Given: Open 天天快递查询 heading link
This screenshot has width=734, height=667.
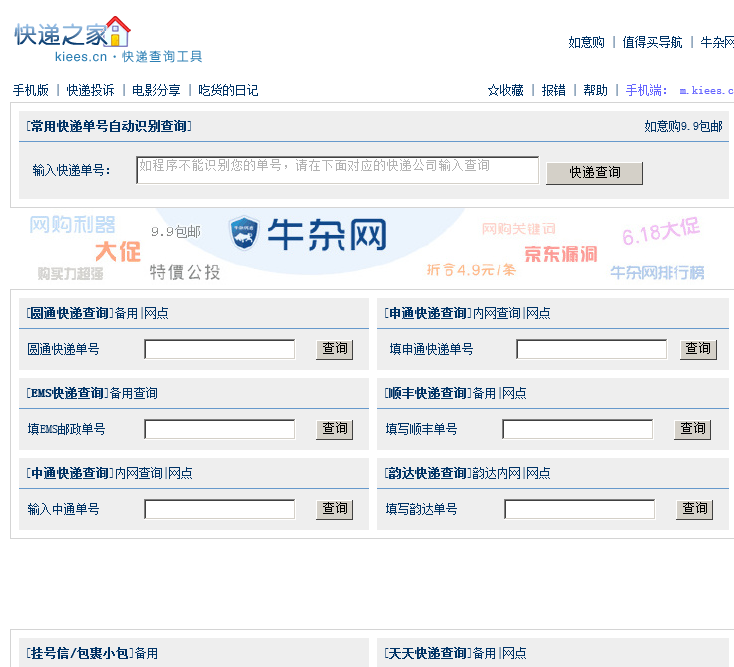Looking at the screenshot, I should [x=428, y=653].
